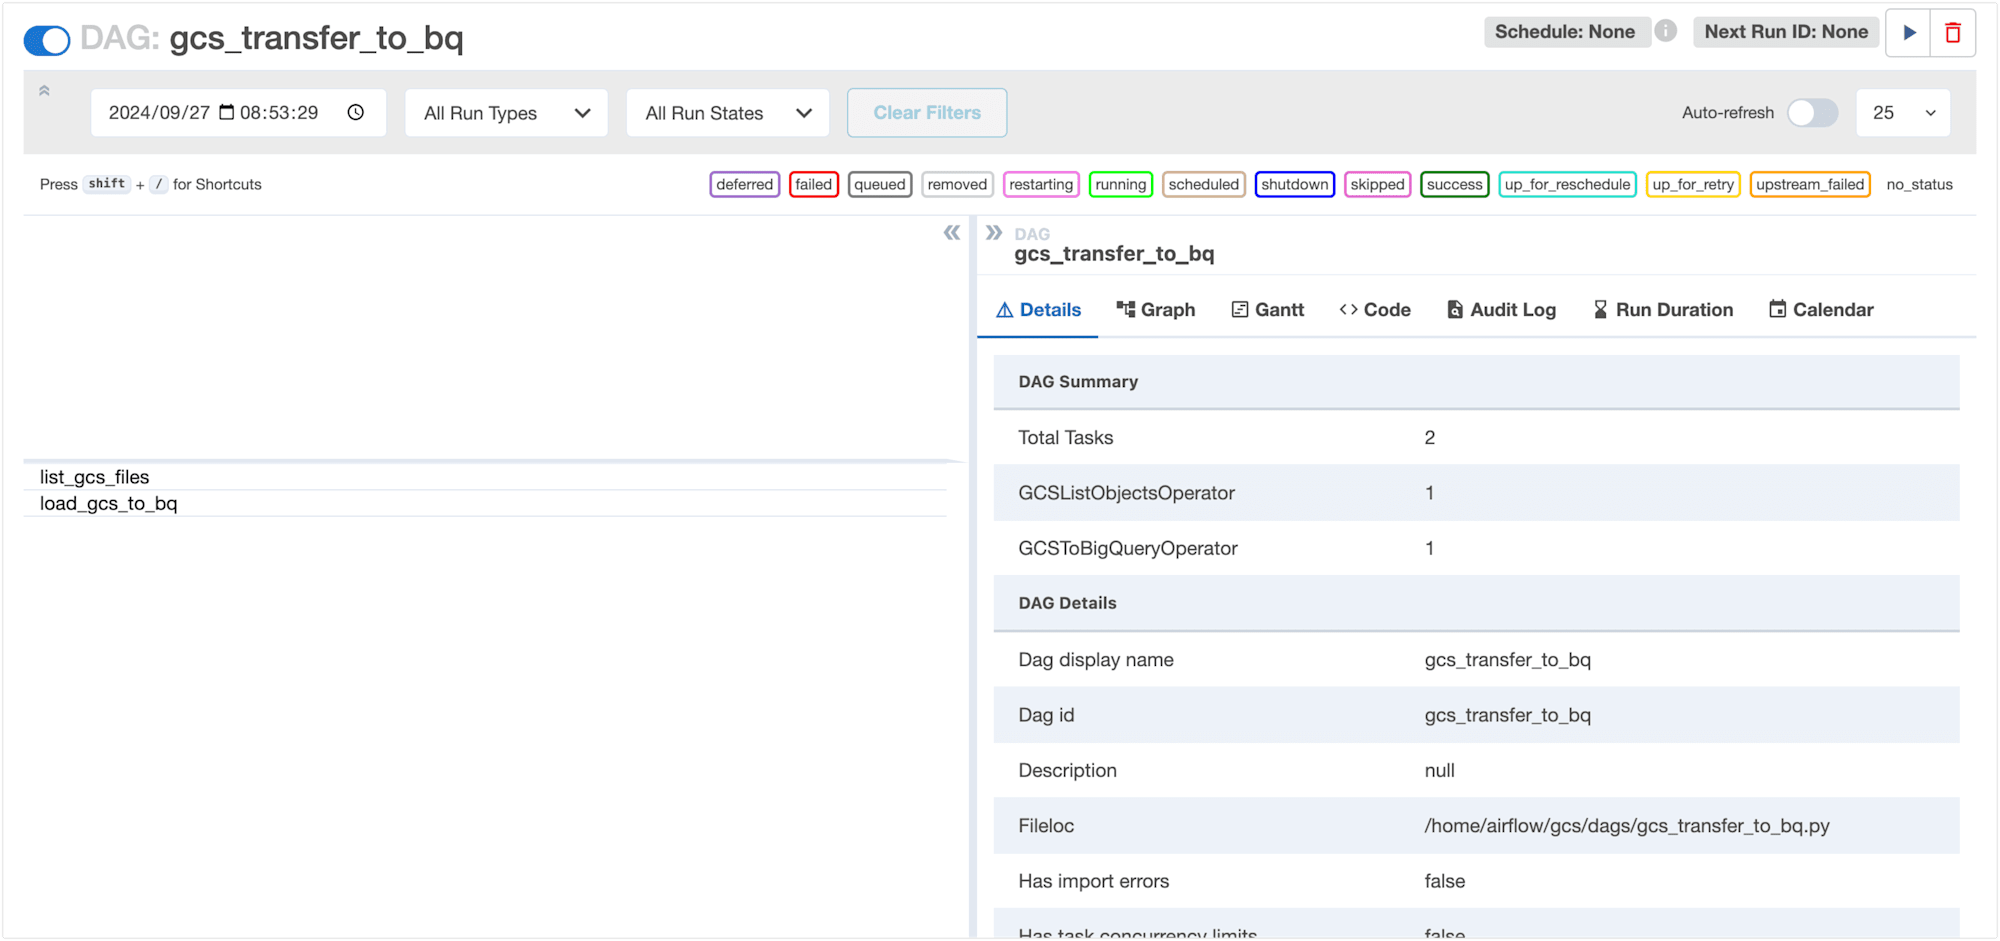
Task: Click the Has import errors false value
Action: click(1445, 881)
